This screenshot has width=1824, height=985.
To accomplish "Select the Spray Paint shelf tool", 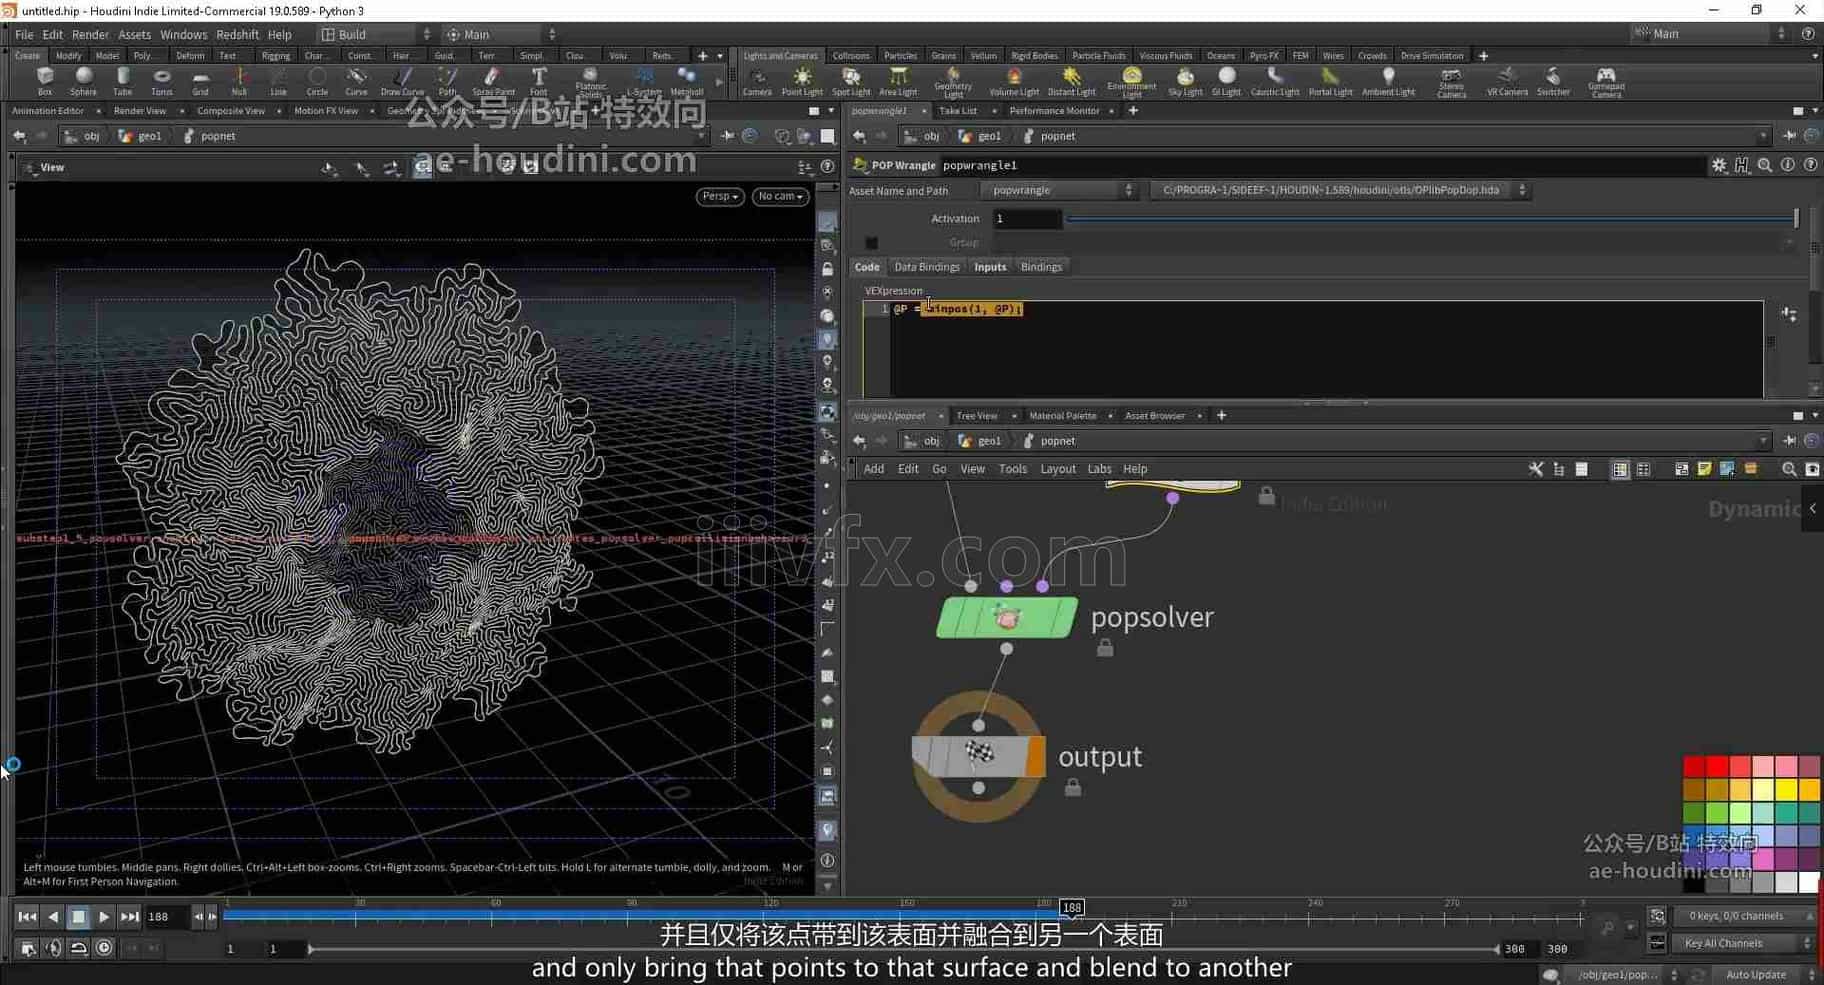I will tap(493, 81).
